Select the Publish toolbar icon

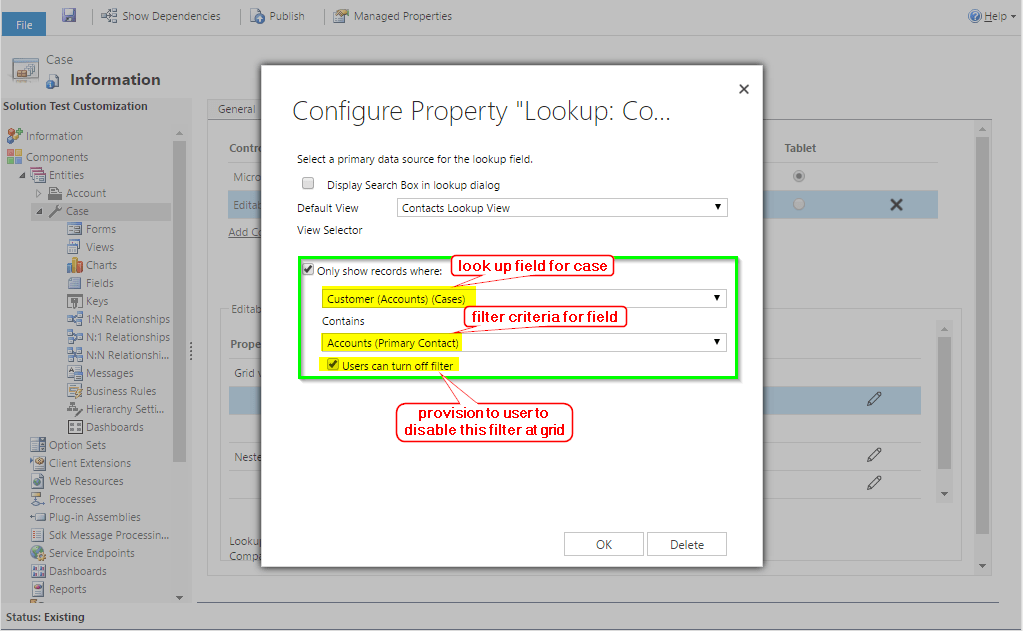(x=258, y=15)
